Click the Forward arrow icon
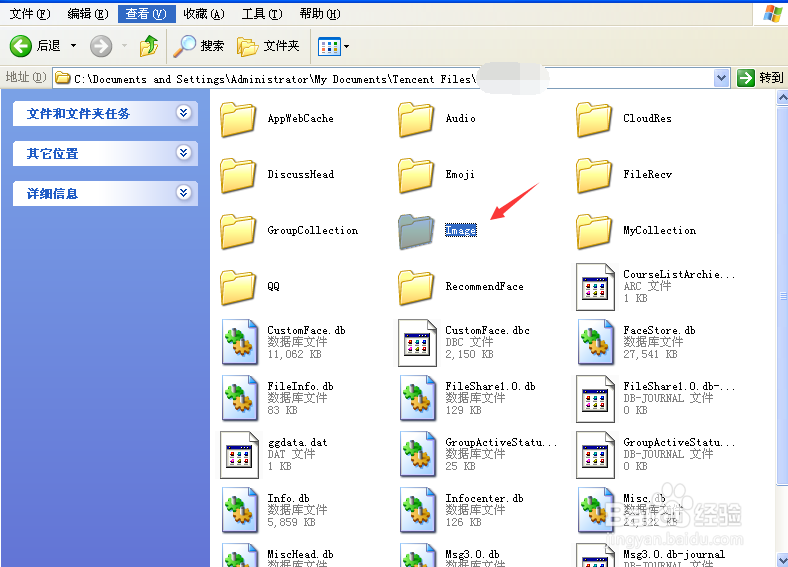Viewport: 788px width, 567px height. click(101, 46)
